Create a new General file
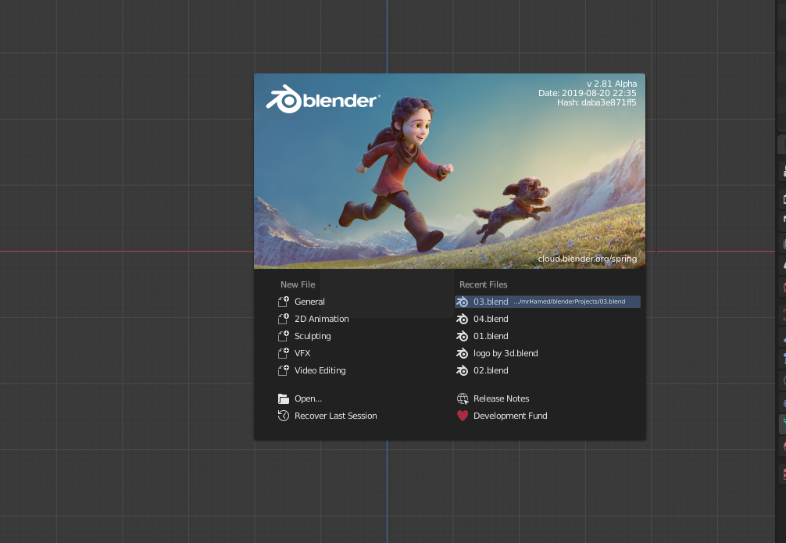This screenshot has height=543, width=786. pos(301,302)
